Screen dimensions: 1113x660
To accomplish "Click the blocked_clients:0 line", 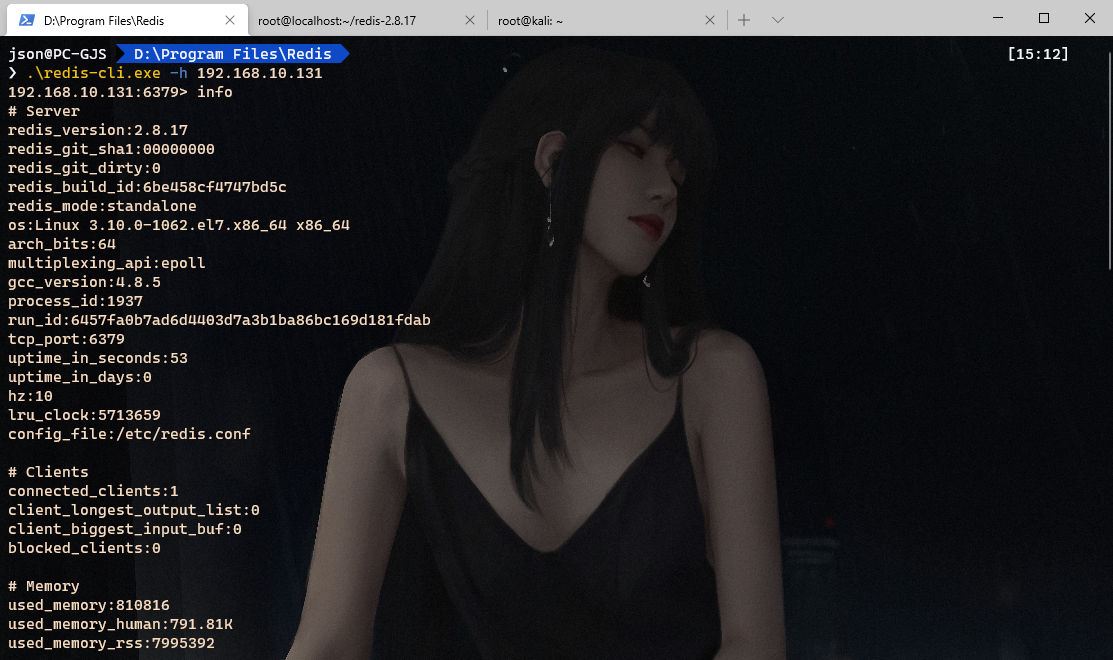I will click(x=84, y=549).
